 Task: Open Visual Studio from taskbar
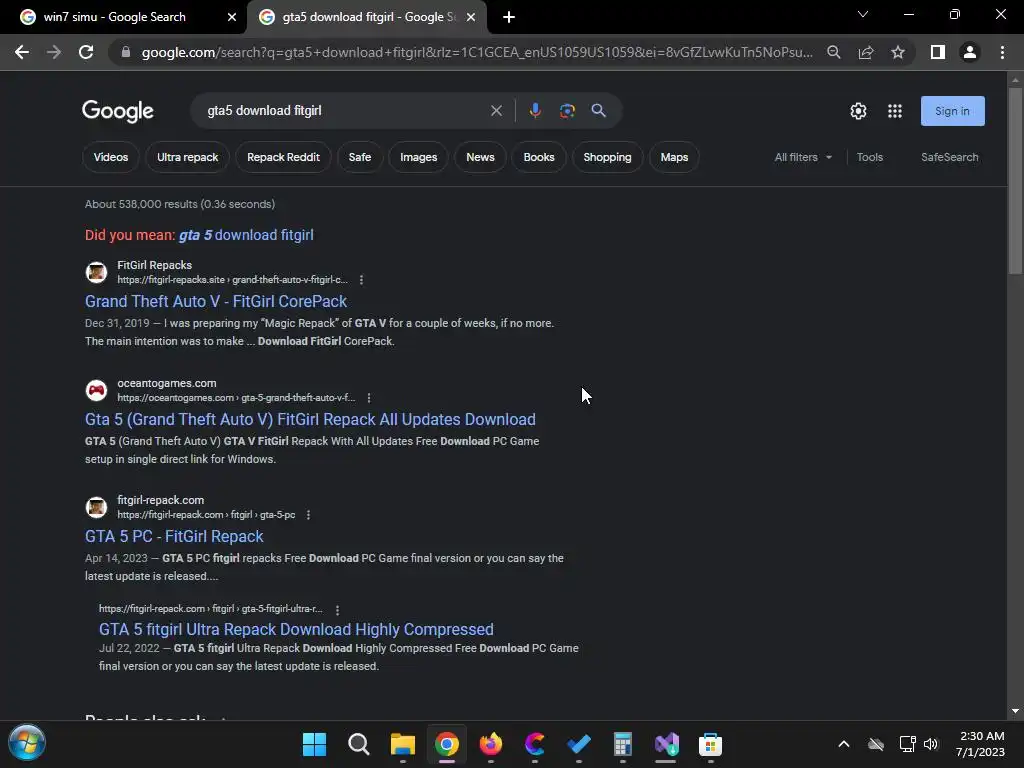(667, 744)
